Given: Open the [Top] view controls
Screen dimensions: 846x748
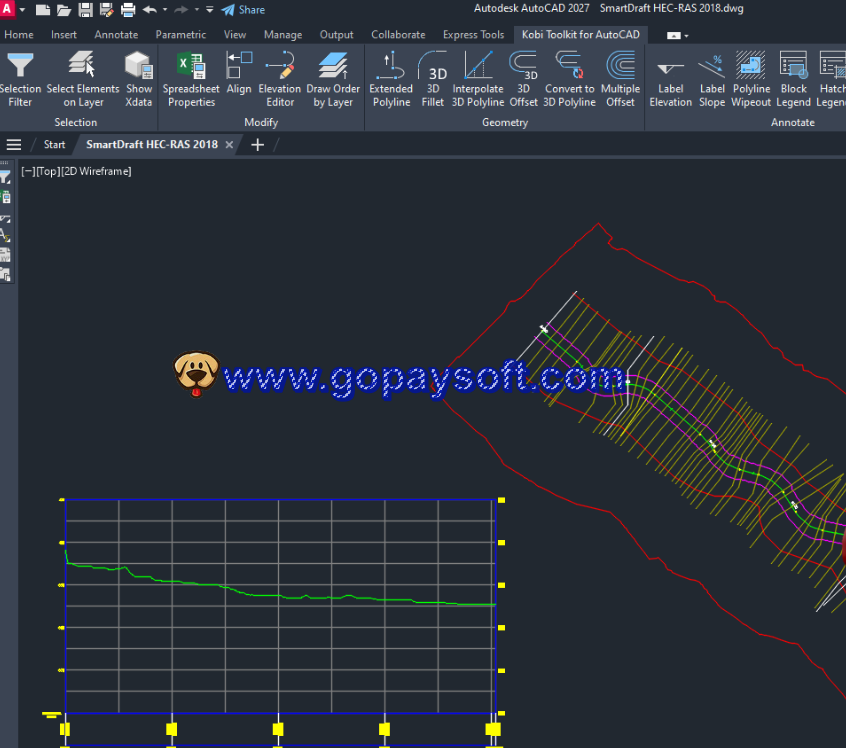Looking at the screenshot, I should [x=47, y=171].
